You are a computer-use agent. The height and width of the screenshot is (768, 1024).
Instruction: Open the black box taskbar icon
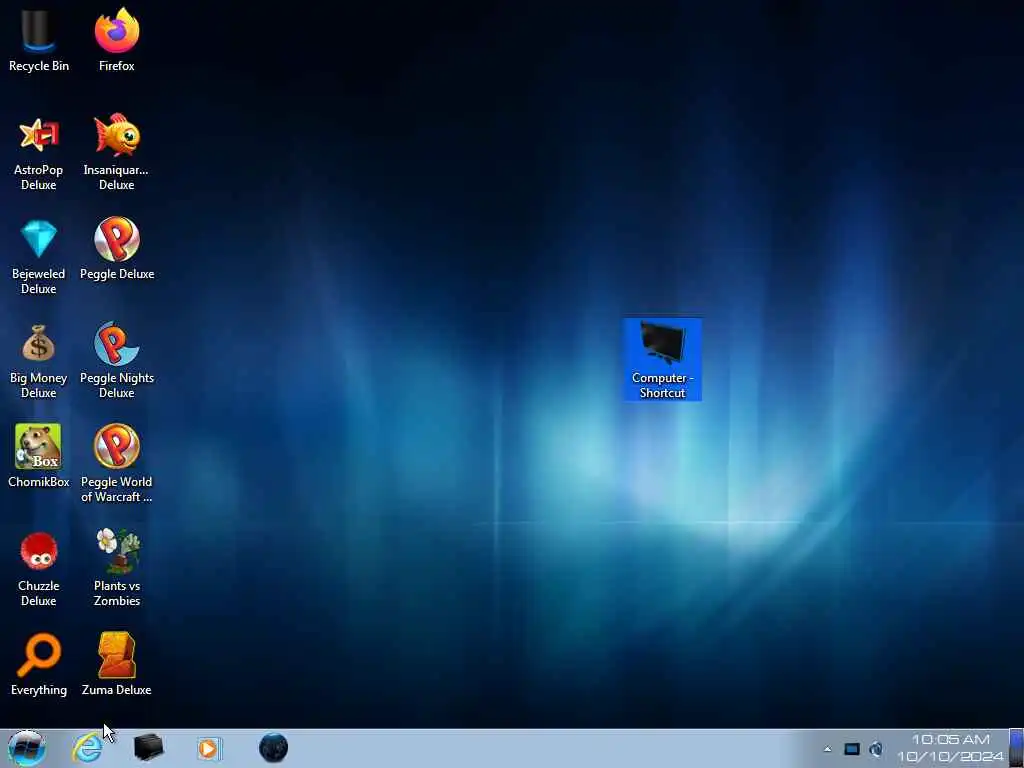[x=148, y=748]
